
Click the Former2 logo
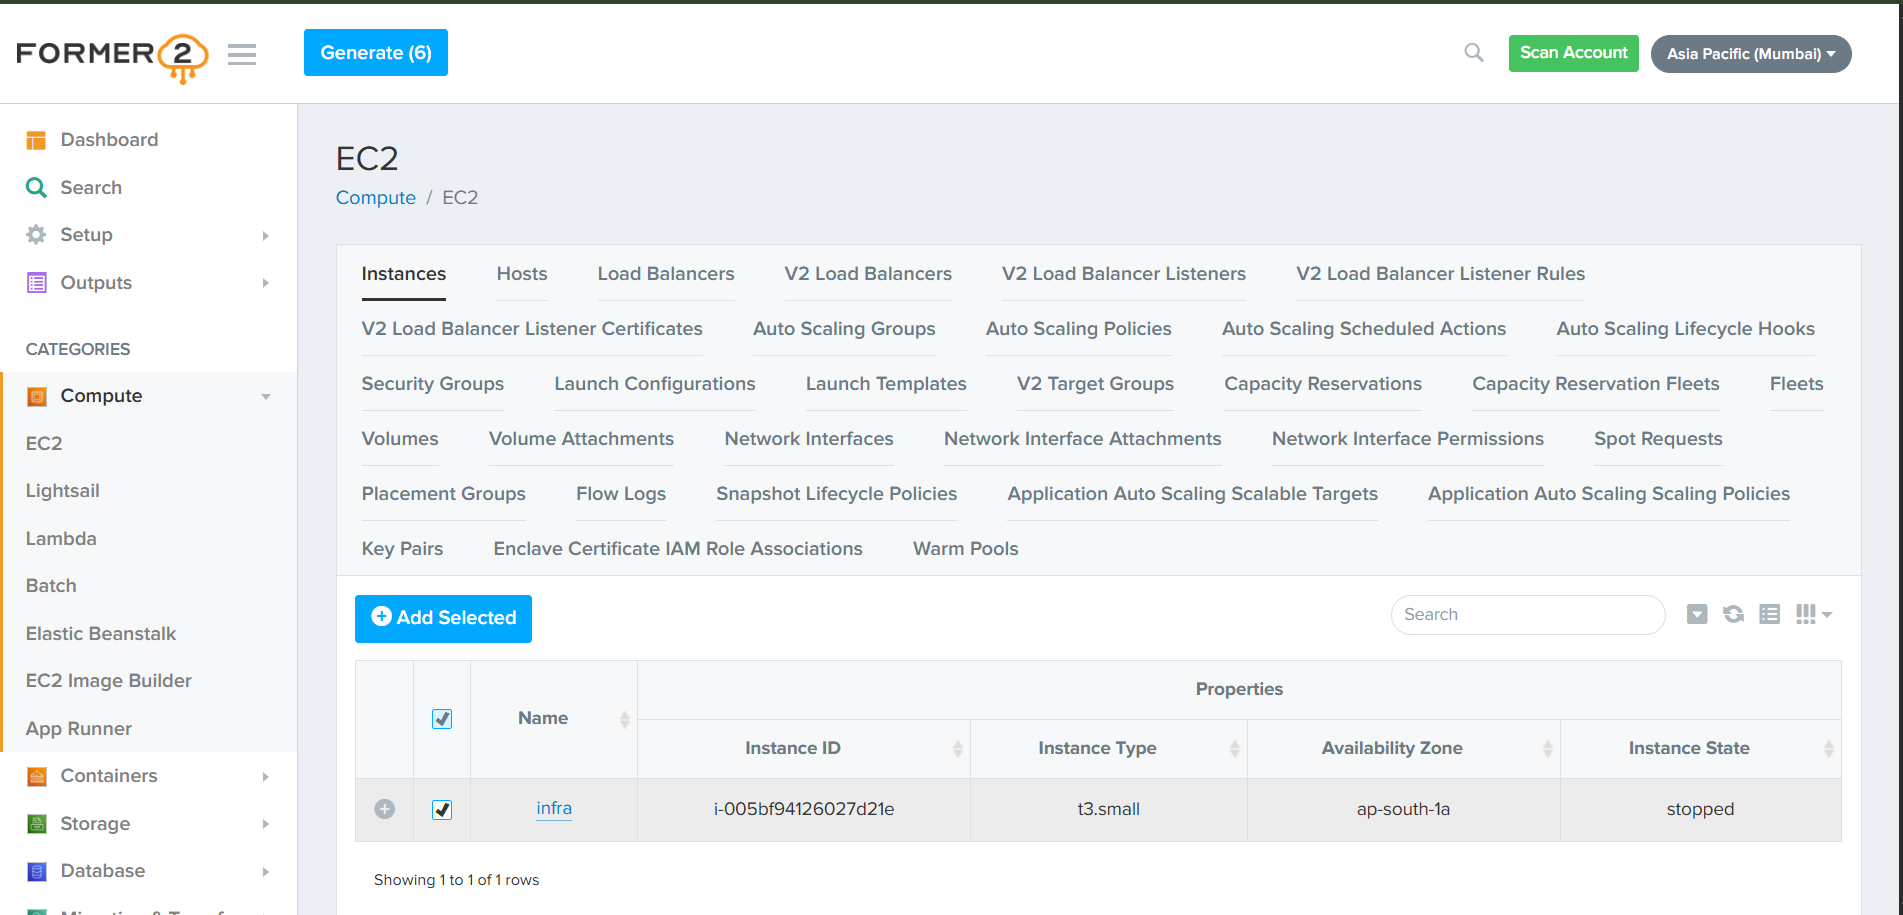click(111, 56)
